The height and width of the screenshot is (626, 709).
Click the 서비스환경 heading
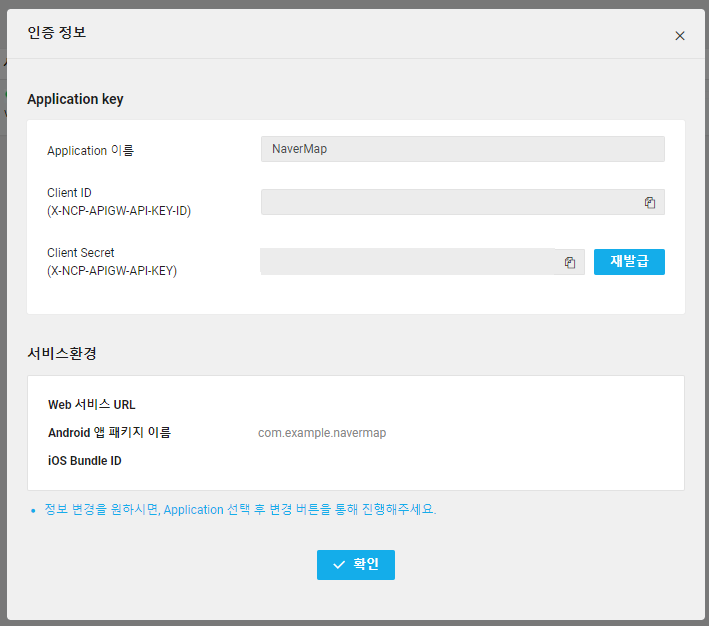(62, 353)
